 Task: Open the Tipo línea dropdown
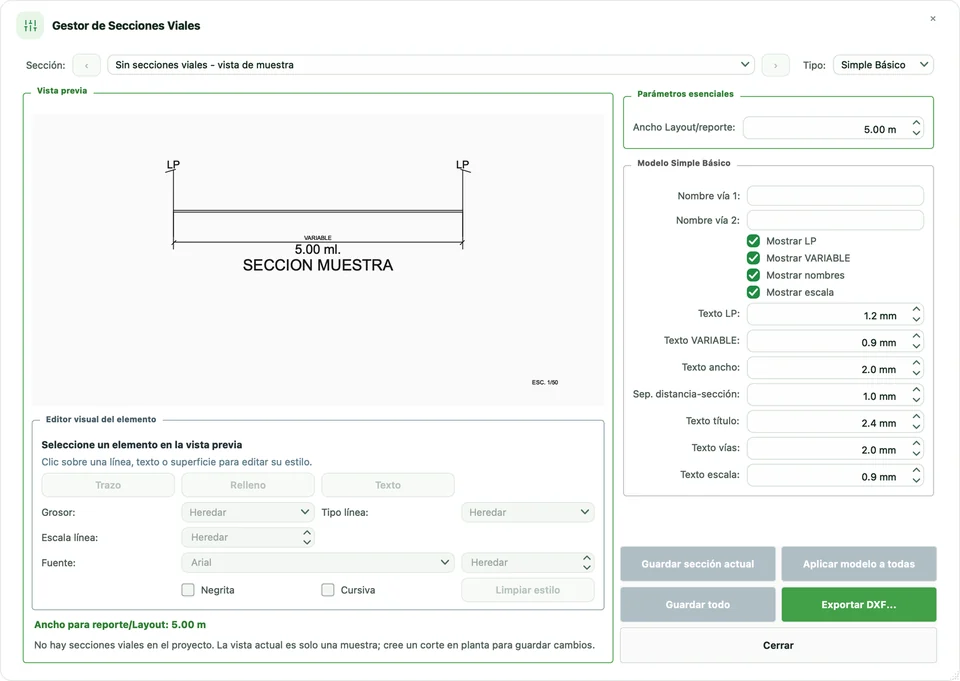coord(528,512)
